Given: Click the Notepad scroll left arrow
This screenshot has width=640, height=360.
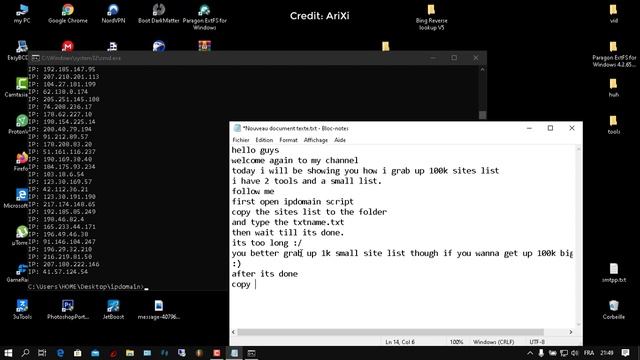Looking at the screenshot, I should [x=233, y=332].
